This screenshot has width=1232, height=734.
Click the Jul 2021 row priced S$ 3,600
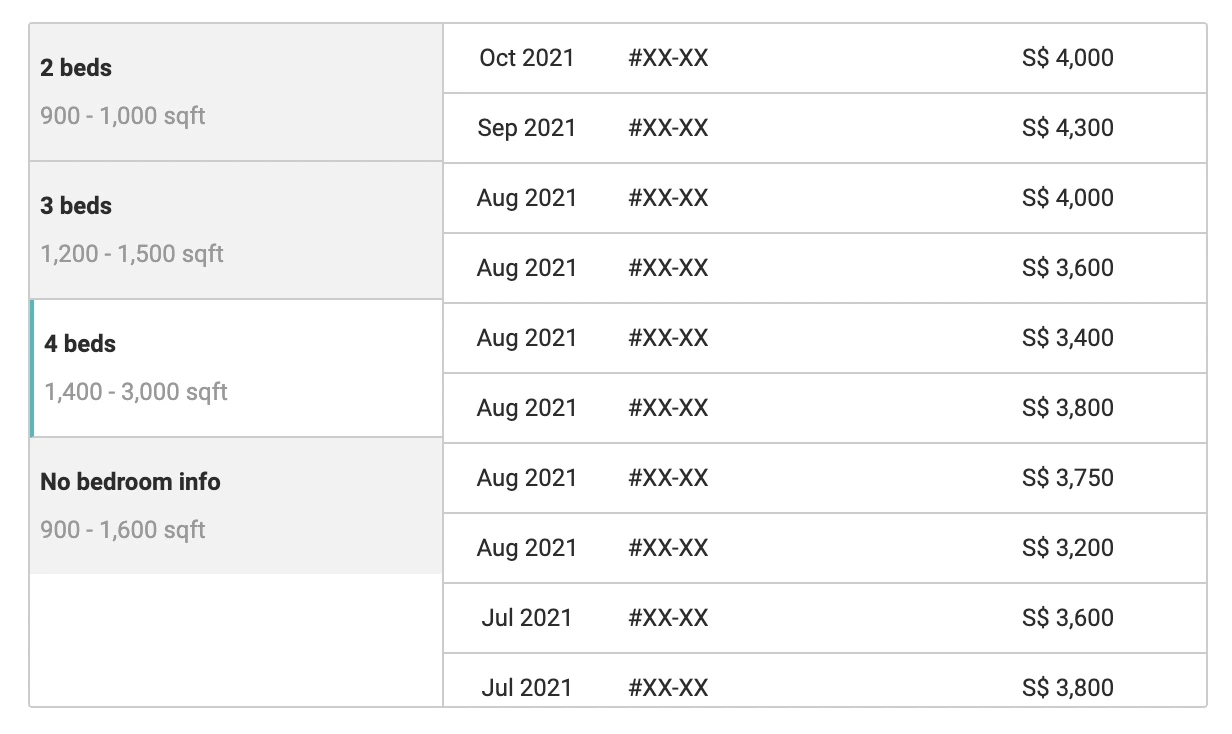click(x=526, y=618)
